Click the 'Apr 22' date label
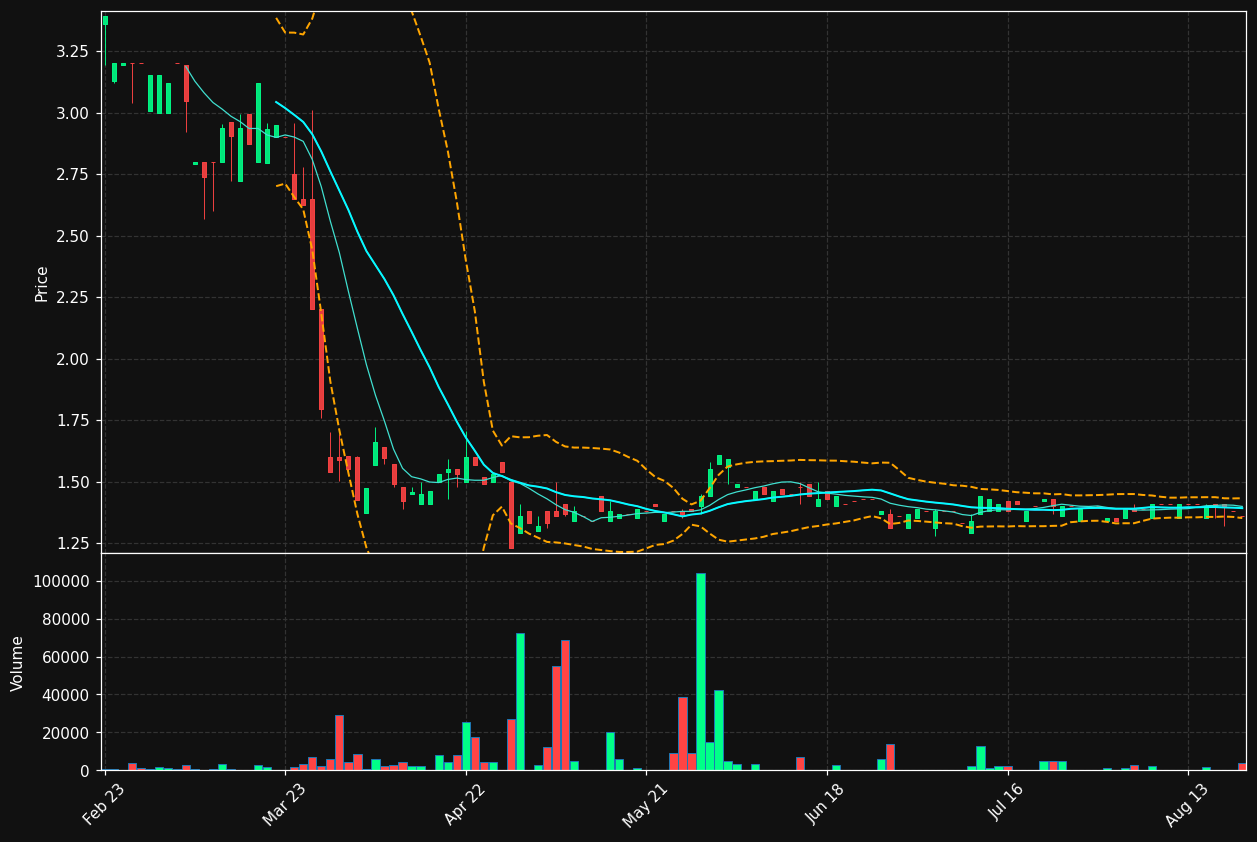Screen dimensions: 1257x842 tap(465, 805)
